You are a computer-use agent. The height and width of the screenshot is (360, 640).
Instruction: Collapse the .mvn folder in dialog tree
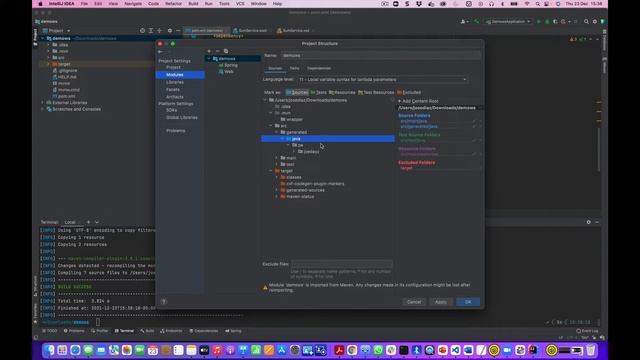click(271, 113)
